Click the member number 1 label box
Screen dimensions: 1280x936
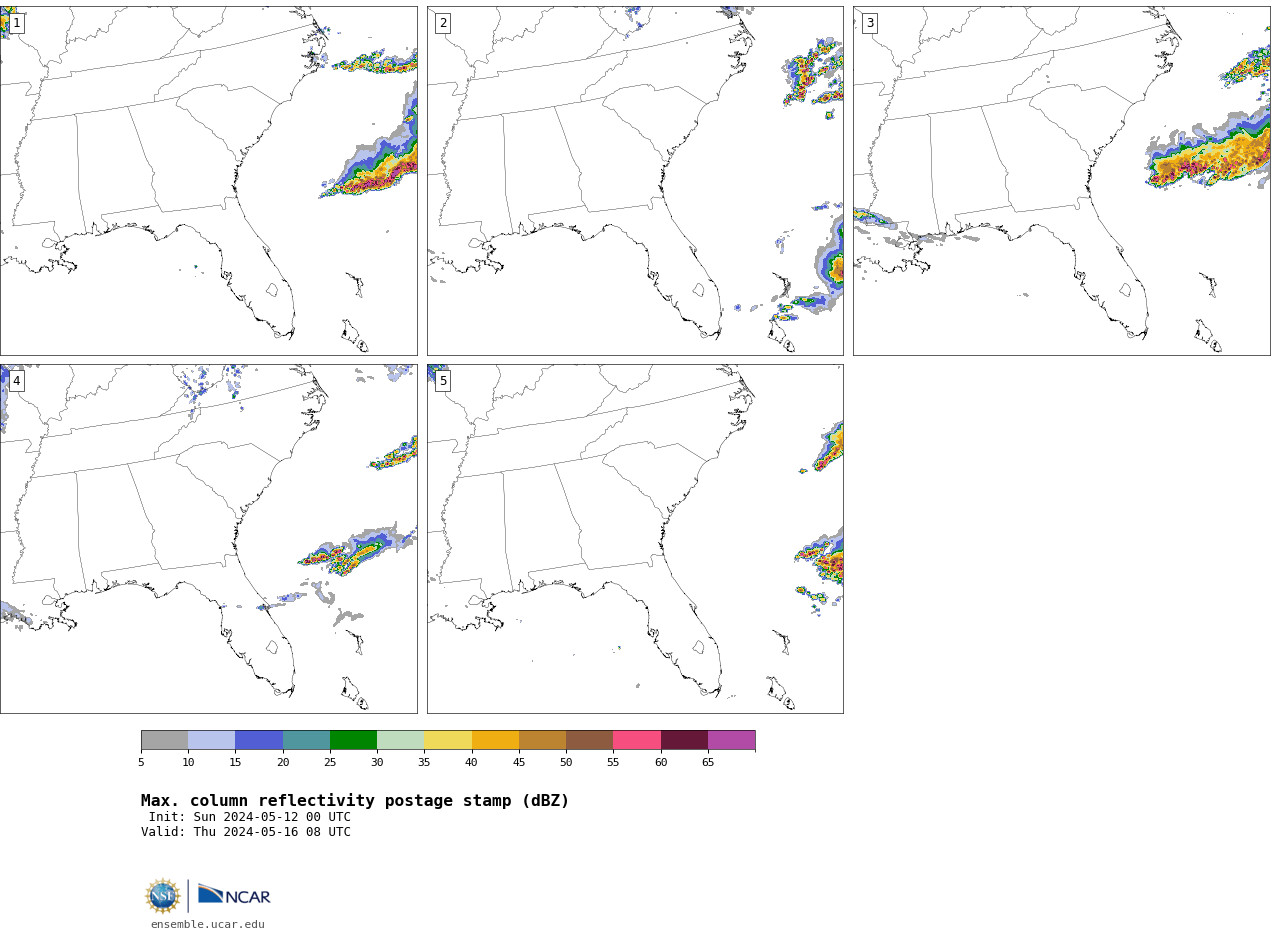16,23
